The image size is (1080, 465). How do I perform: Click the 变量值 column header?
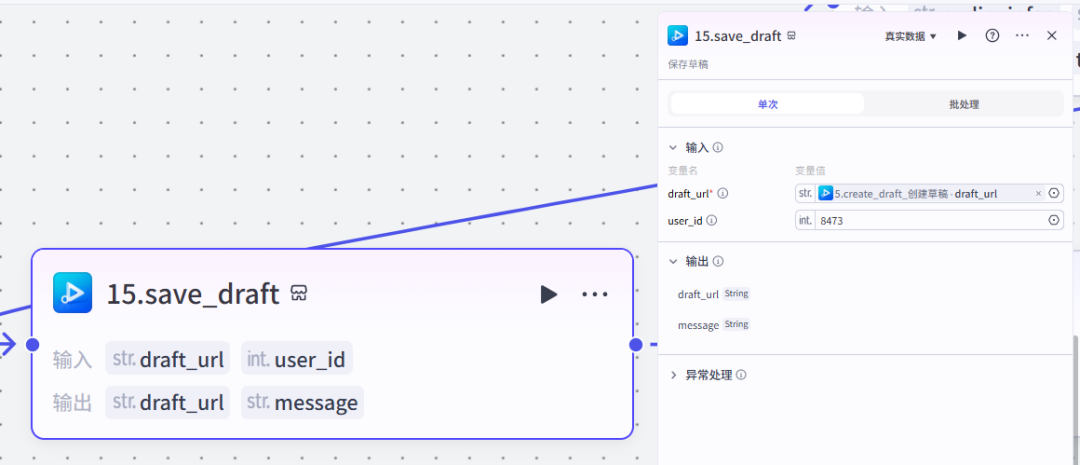[x=811, y=170]
